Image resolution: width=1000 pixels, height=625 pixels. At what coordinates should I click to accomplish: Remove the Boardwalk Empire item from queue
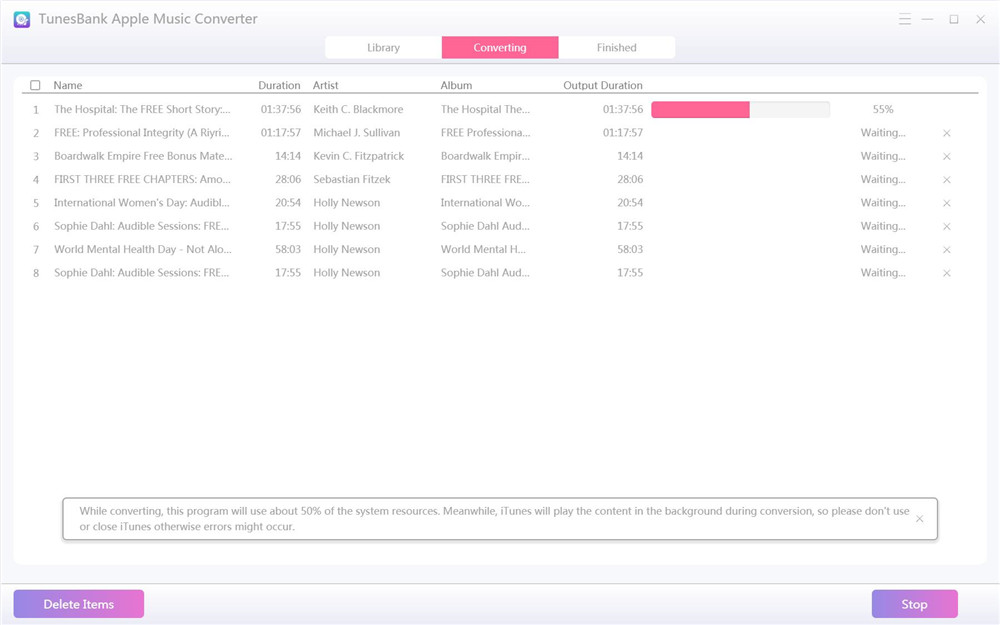[x=946, y=156]
